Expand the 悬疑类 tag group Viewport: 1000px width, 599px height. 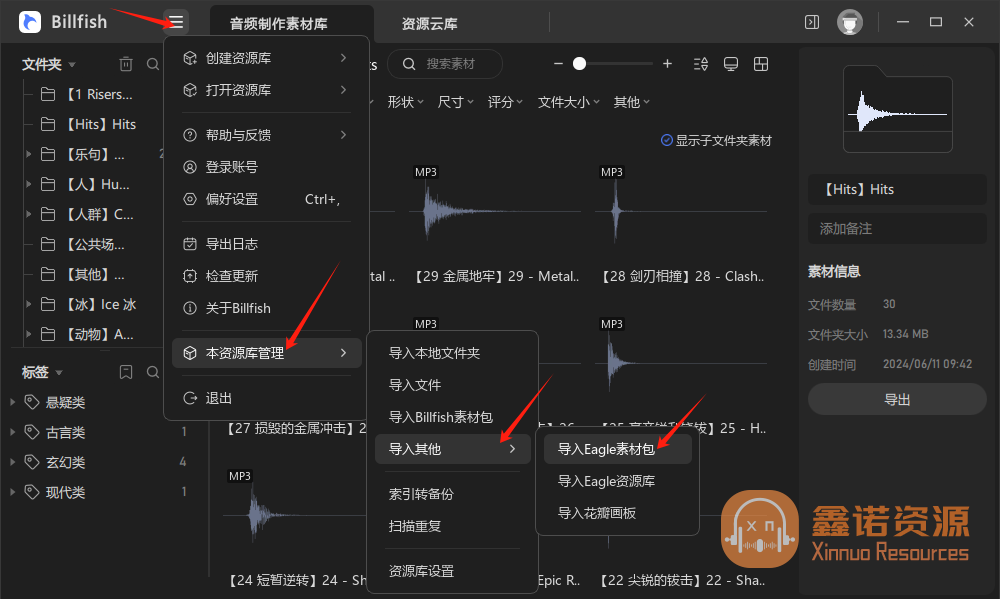(13, 402)
